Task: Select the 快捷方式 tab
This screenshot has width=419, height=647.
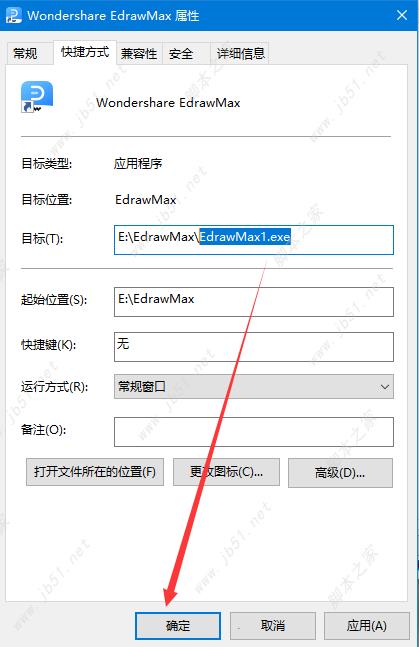Action: pos(85,52)
